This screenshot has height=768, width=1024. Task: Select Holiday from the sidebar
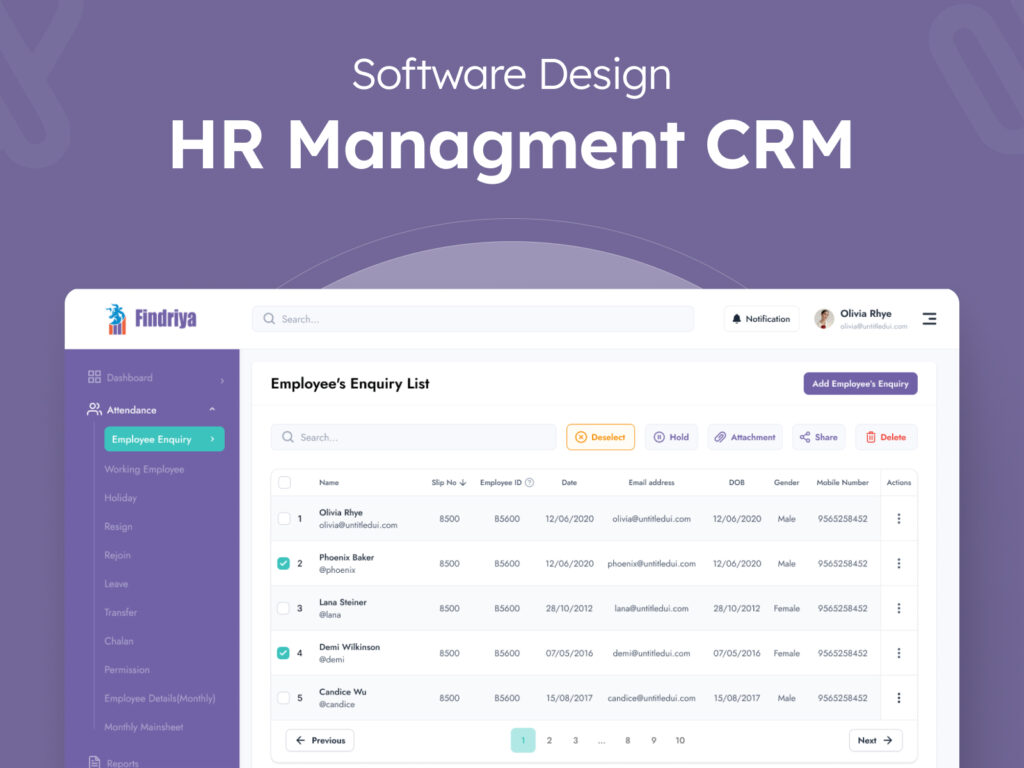point(120,498)
